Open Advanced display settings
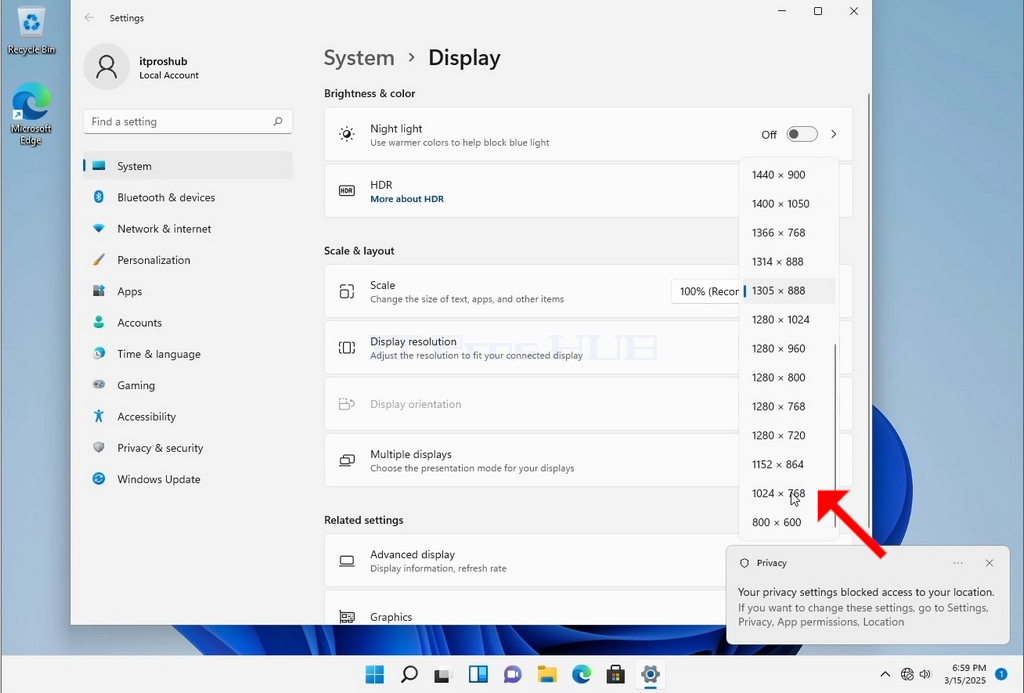The height and width of the screenshot is (693, 1024). pos(526,560)
